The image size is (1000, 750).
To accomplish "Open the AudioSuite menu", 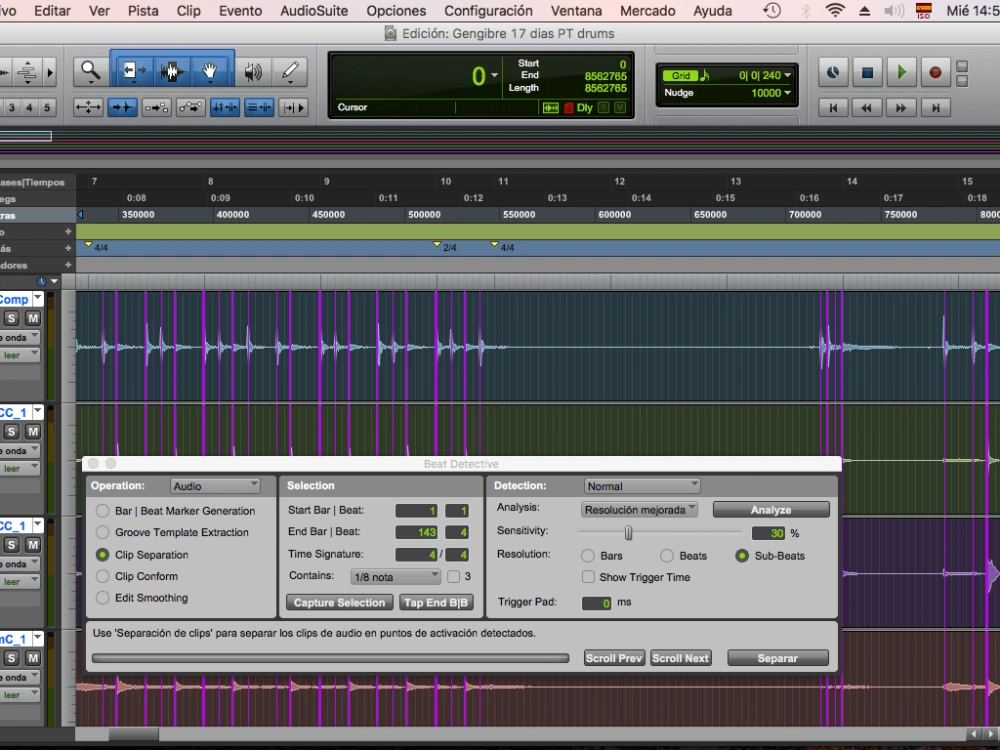I will point(313,11).
